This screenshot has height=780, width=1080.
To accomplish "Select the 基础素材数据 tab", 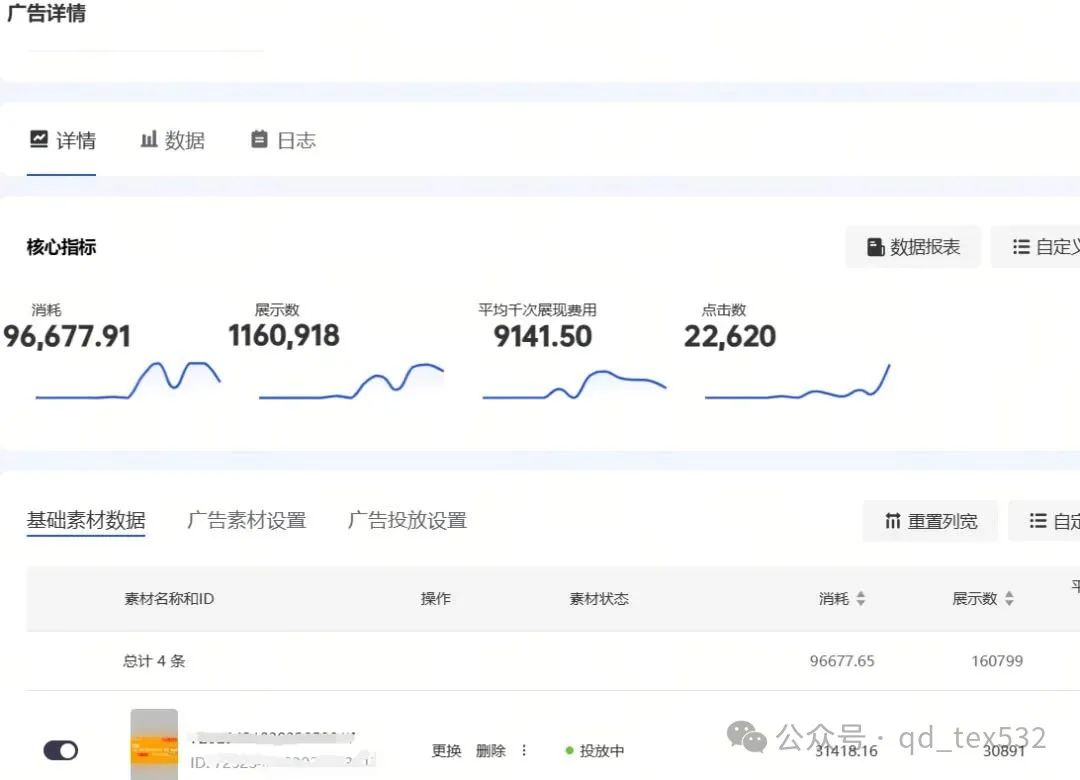I will [86, 521].
